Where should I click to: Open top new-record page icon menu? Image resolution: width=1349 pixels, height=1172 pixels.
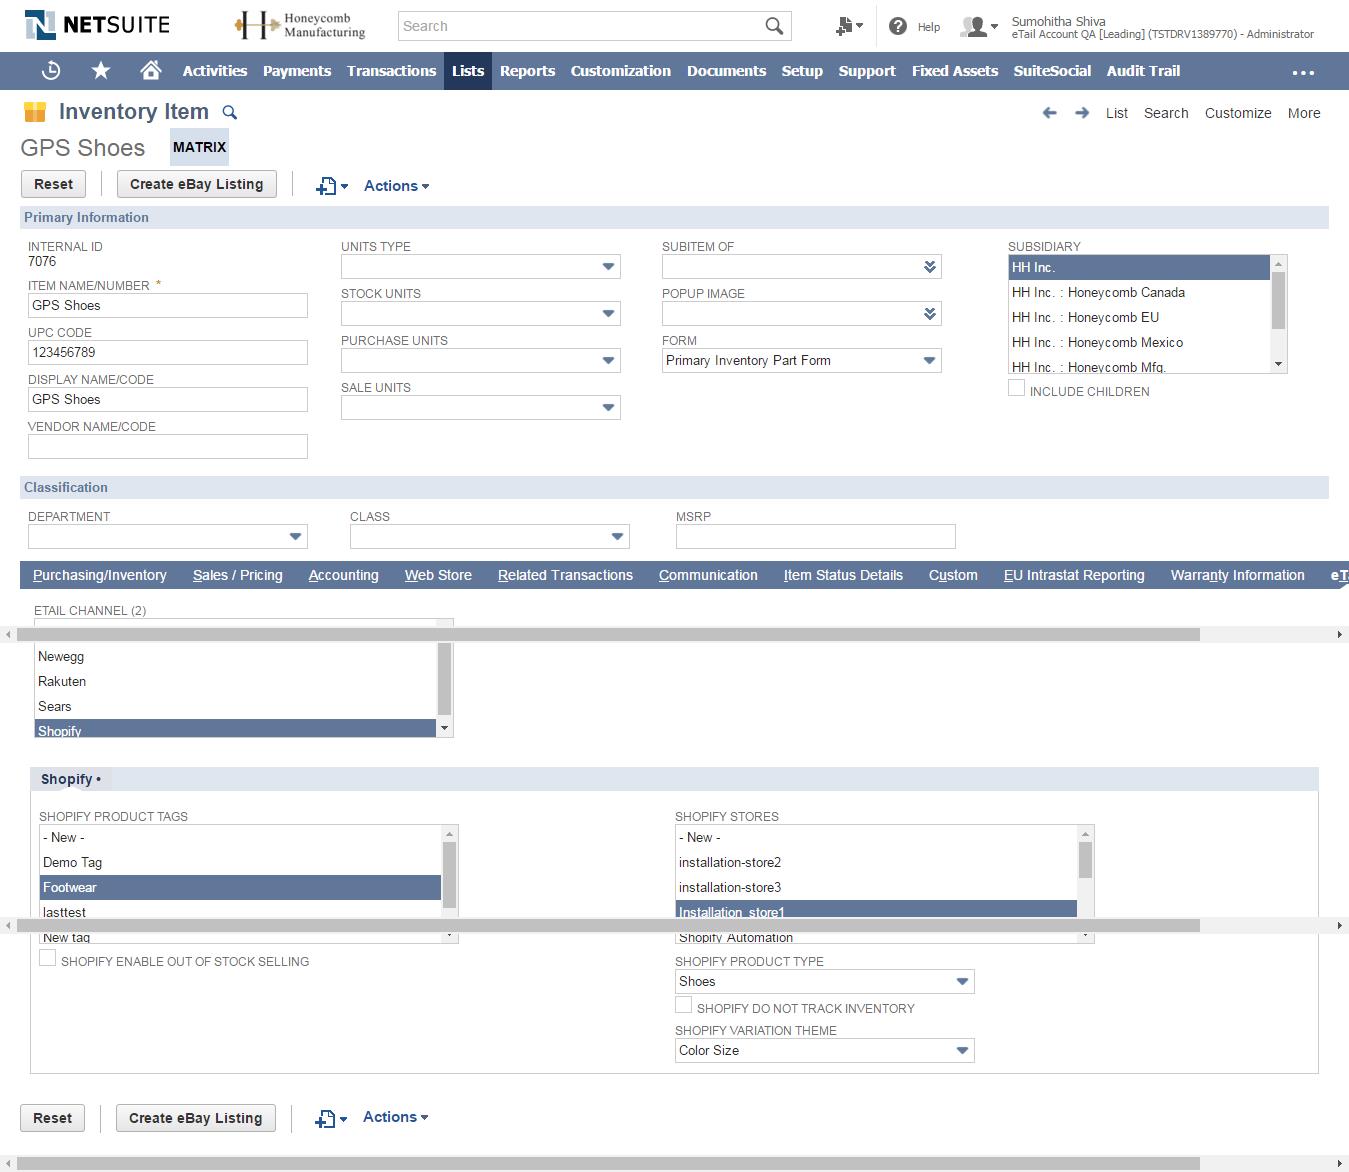point(332,186)
